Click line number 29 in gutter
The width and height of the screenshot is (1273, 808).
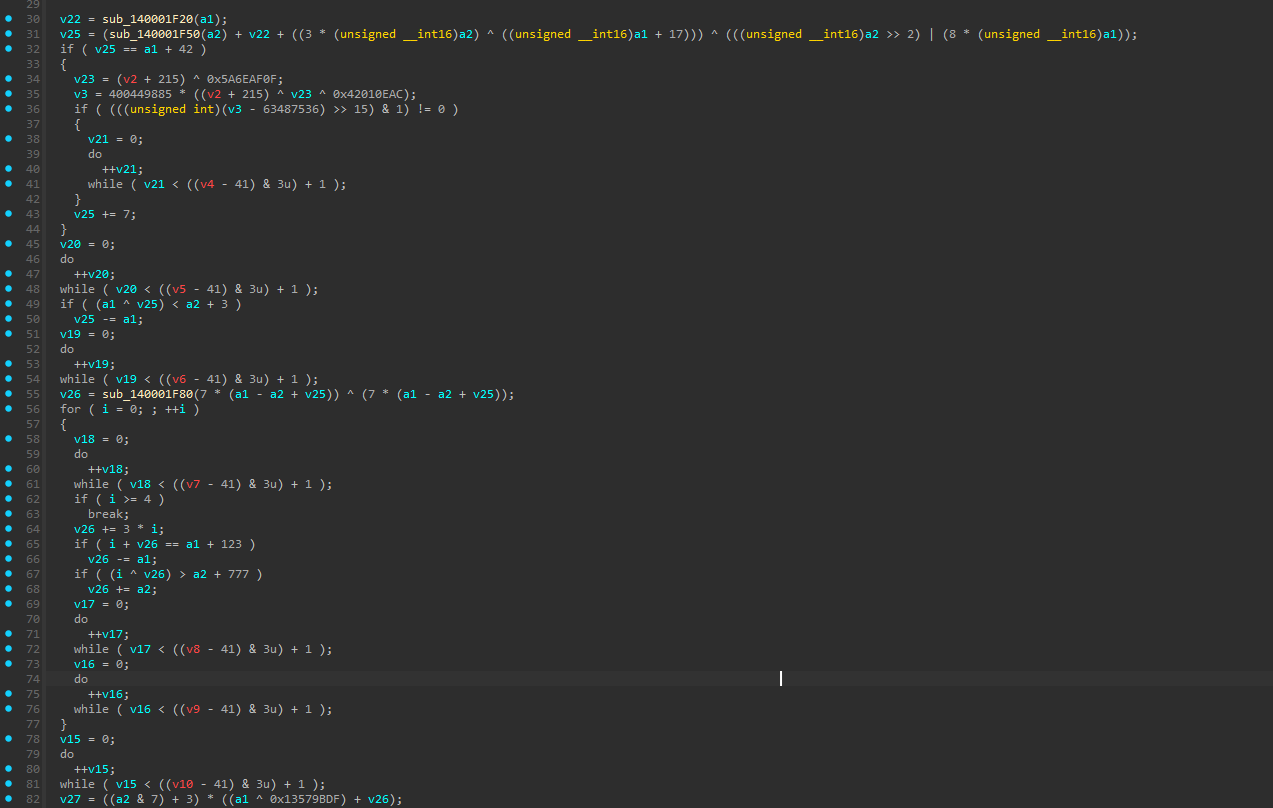33,4
